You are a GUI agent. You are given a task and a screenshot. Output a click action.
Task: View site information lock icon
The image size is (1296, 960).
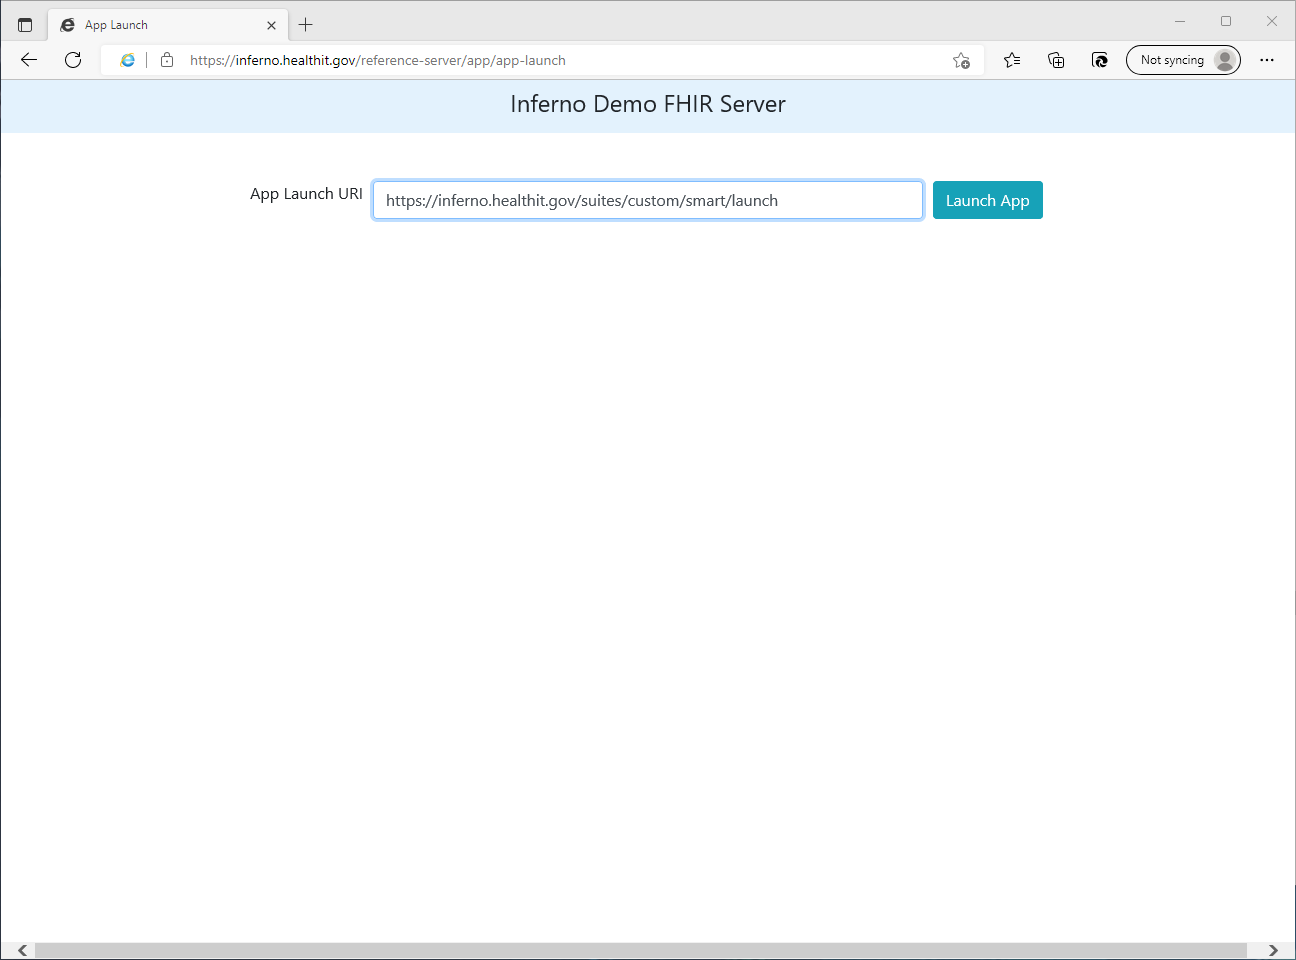click(167, 60)
